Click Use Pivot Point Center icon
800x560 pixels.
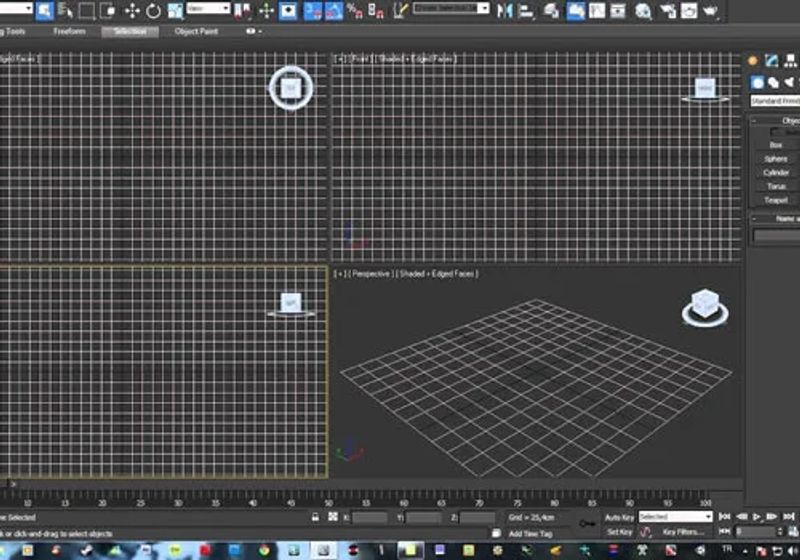[243, 11]
